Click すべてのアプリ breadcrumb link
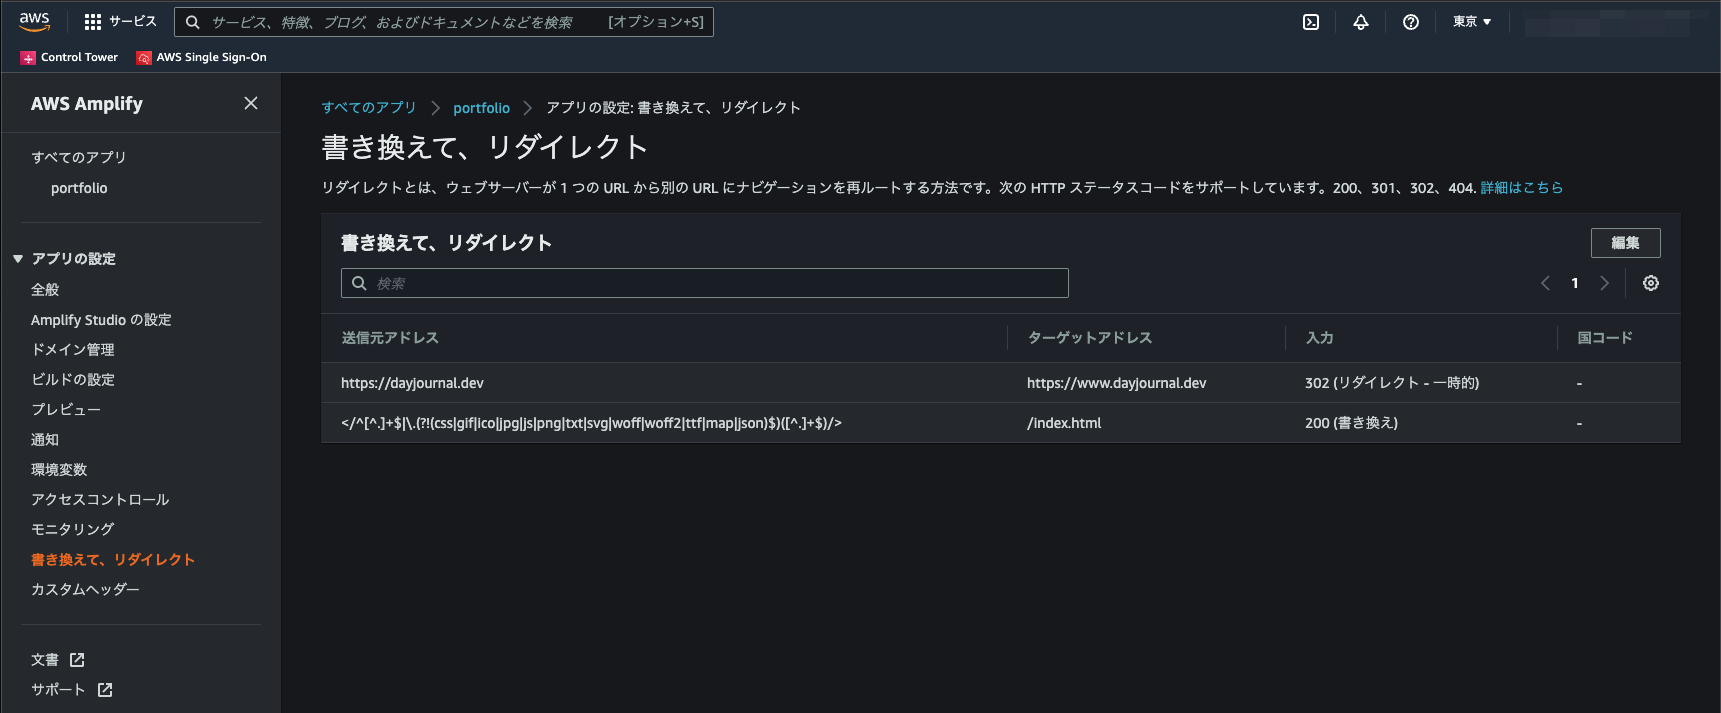The image size is (1721, 713). (369, 107)
